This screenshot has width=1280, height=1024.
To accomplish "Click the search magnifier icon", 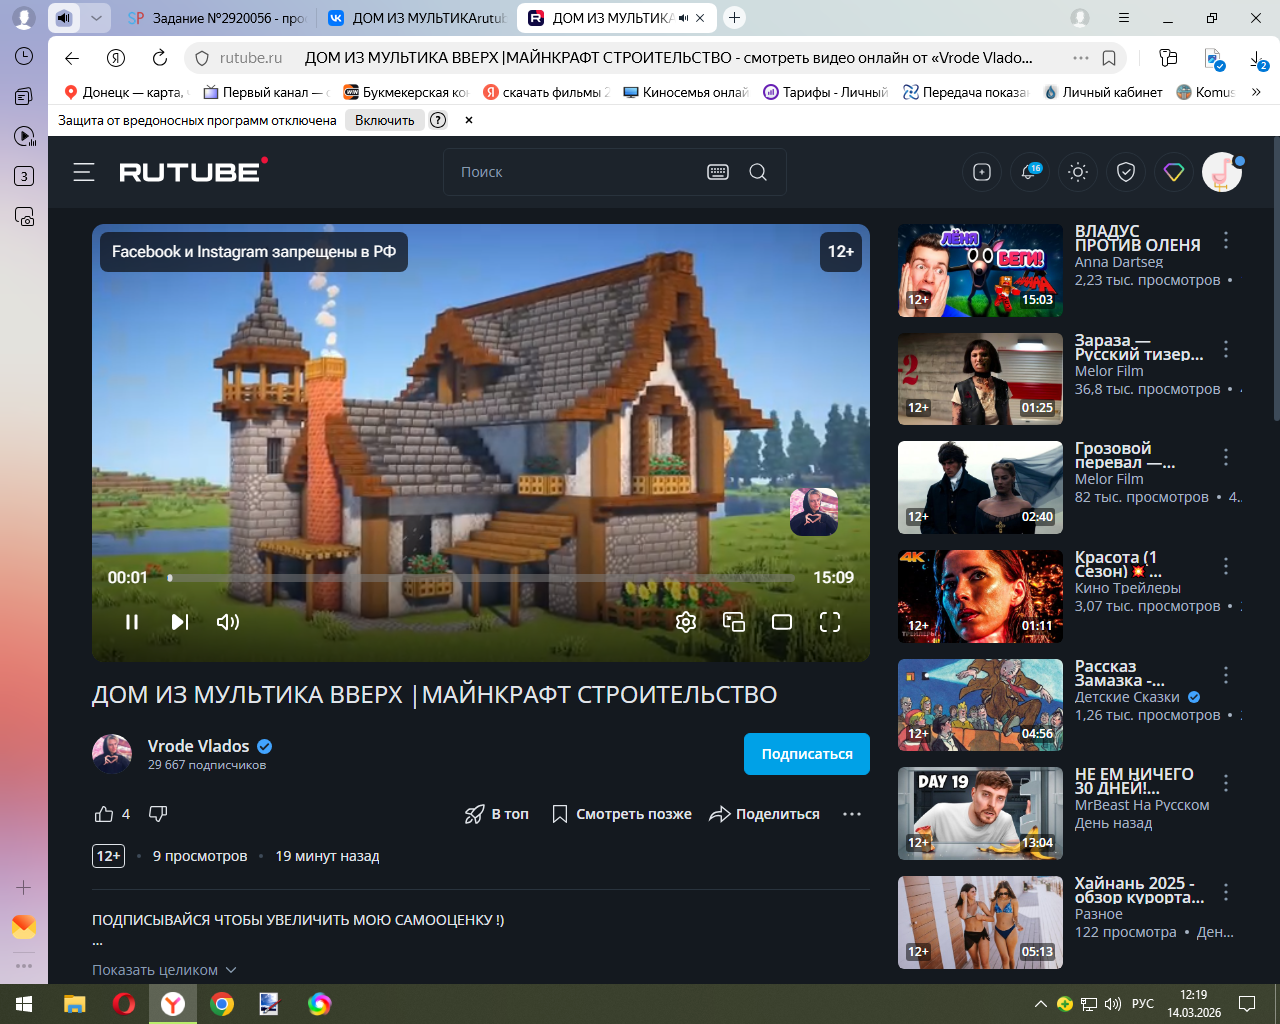I will [758, 172].
